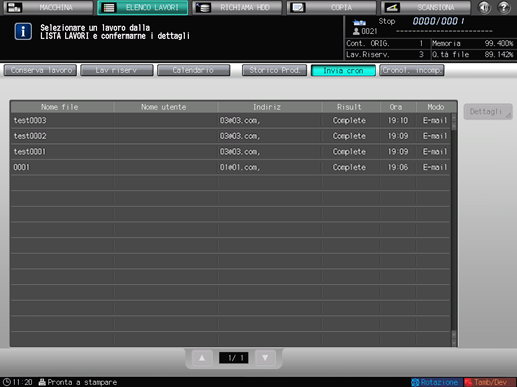The width and height of the screenshot is (517, 387).
Task: Click the Pronta a stampare status text
Action: pos(82,382)
